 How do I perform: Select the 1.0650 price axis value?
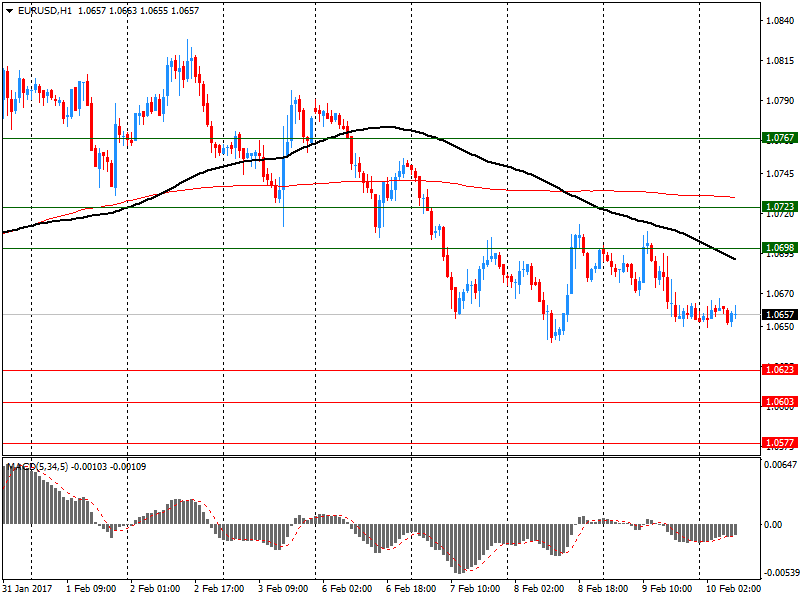click(780, 327)
